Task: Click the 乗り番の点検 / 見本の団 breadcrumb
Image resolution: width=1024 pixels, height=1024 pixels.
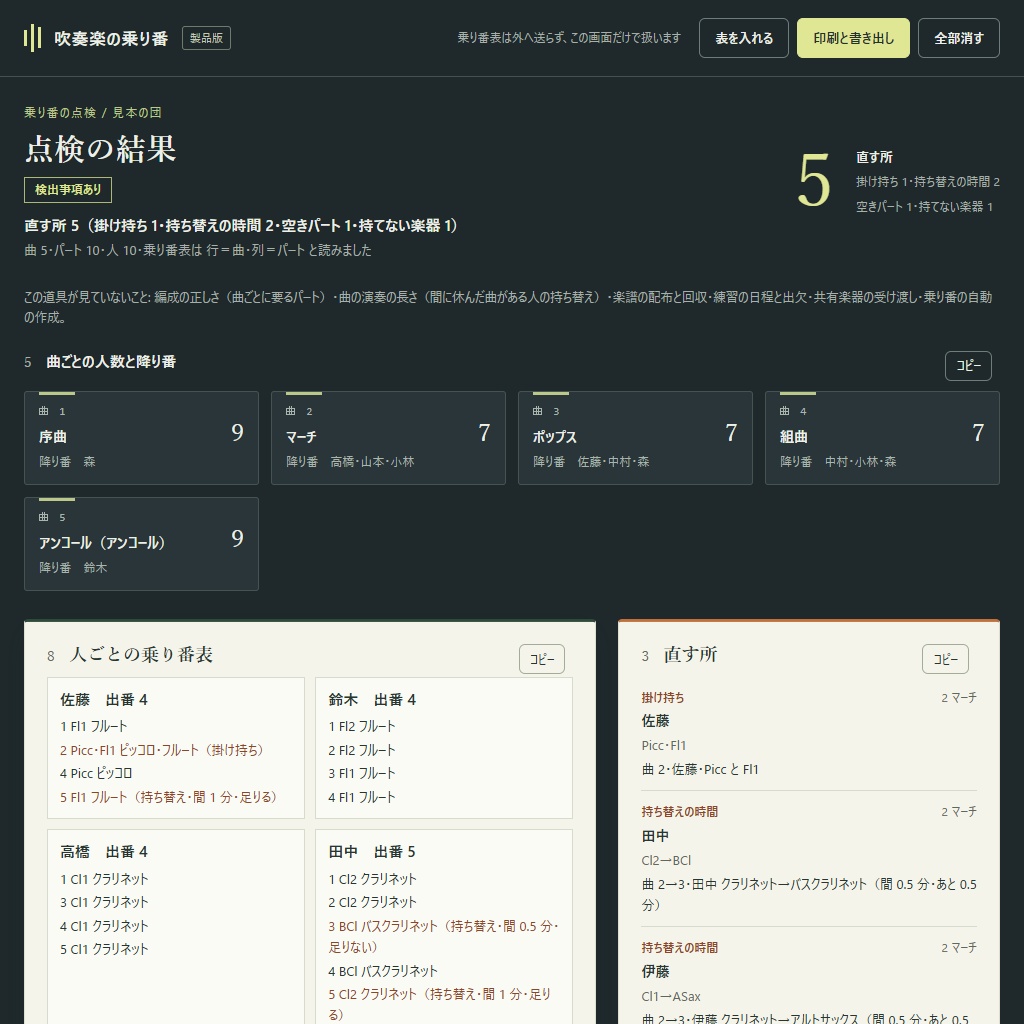Action: (x=93, y=112)
